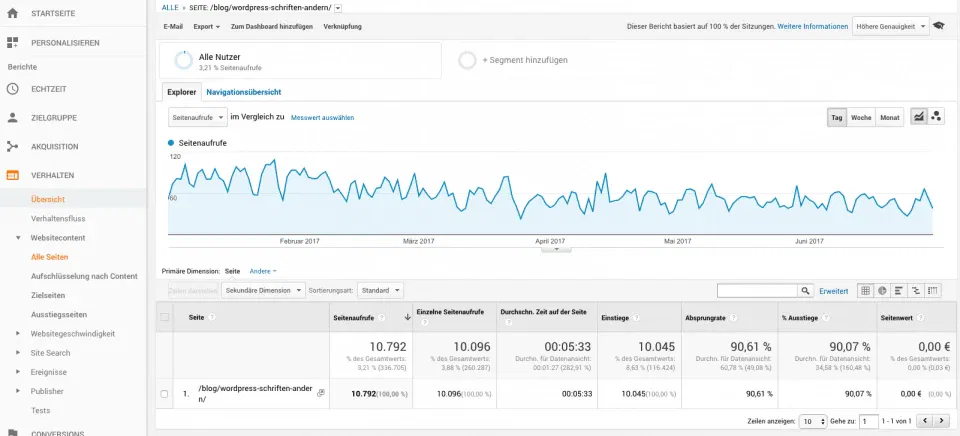Click the Personalisieren dashboard icon

12,43
